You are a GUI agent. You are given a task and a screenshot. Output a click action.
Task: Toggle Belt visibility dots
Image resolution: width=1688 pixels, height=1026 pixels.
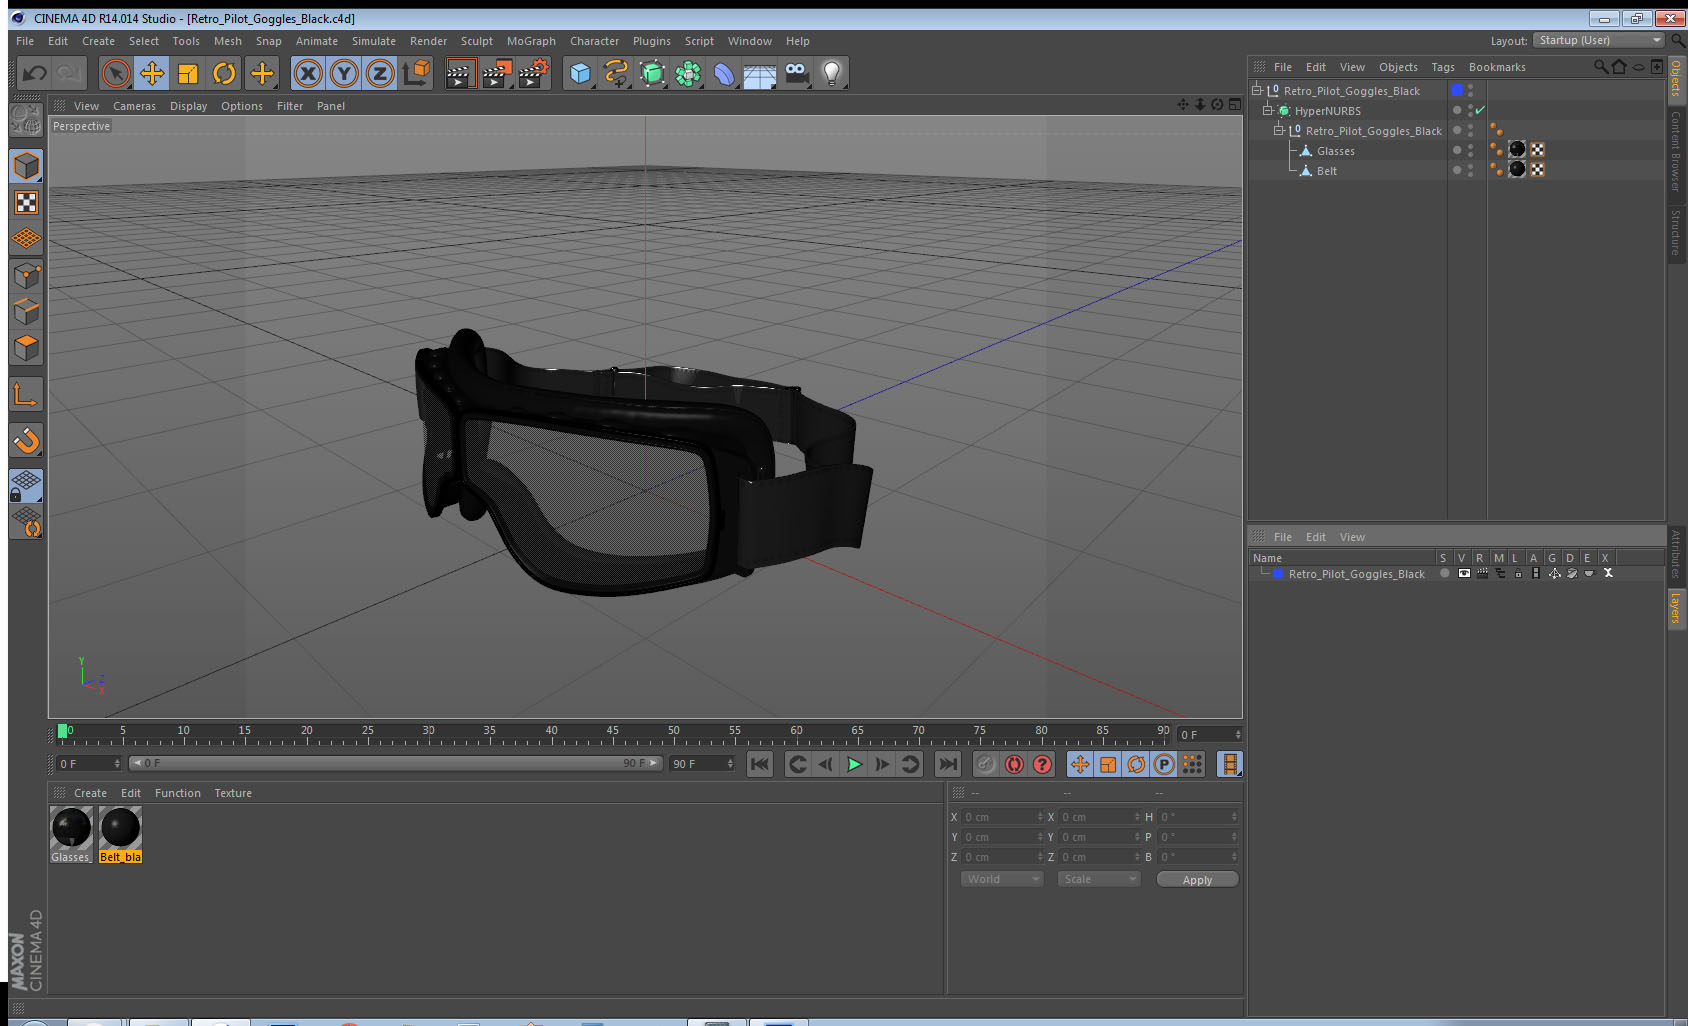tap(1470, 170)
